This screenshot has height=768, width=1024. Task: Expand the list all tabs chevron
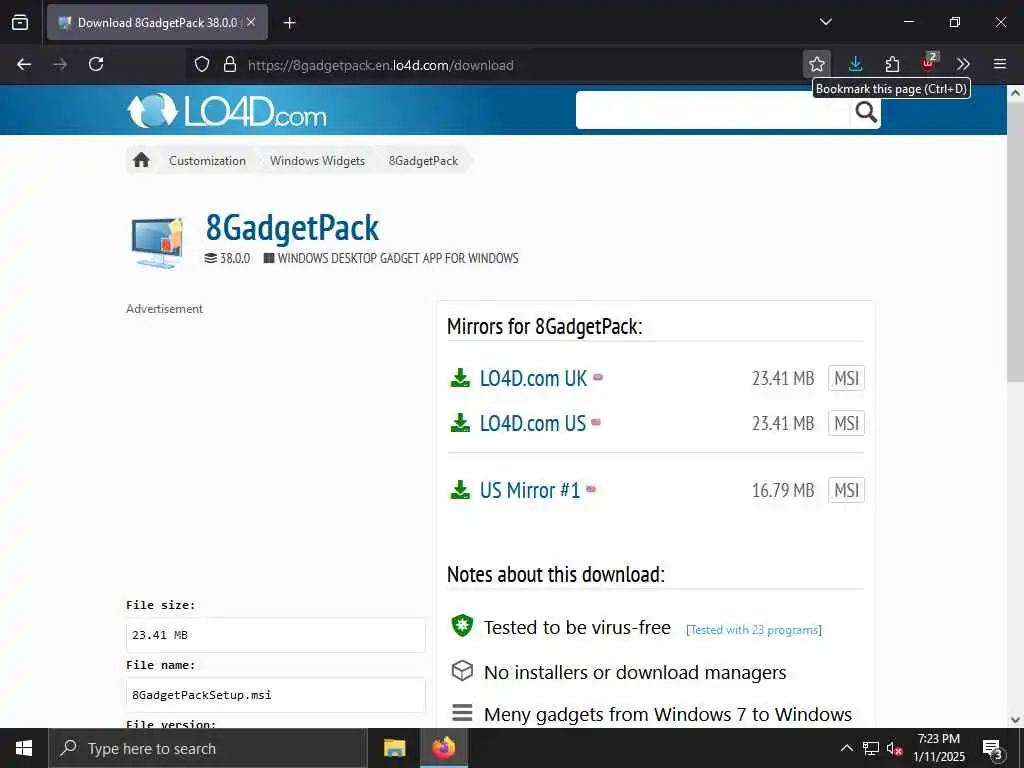coord(825,22)
